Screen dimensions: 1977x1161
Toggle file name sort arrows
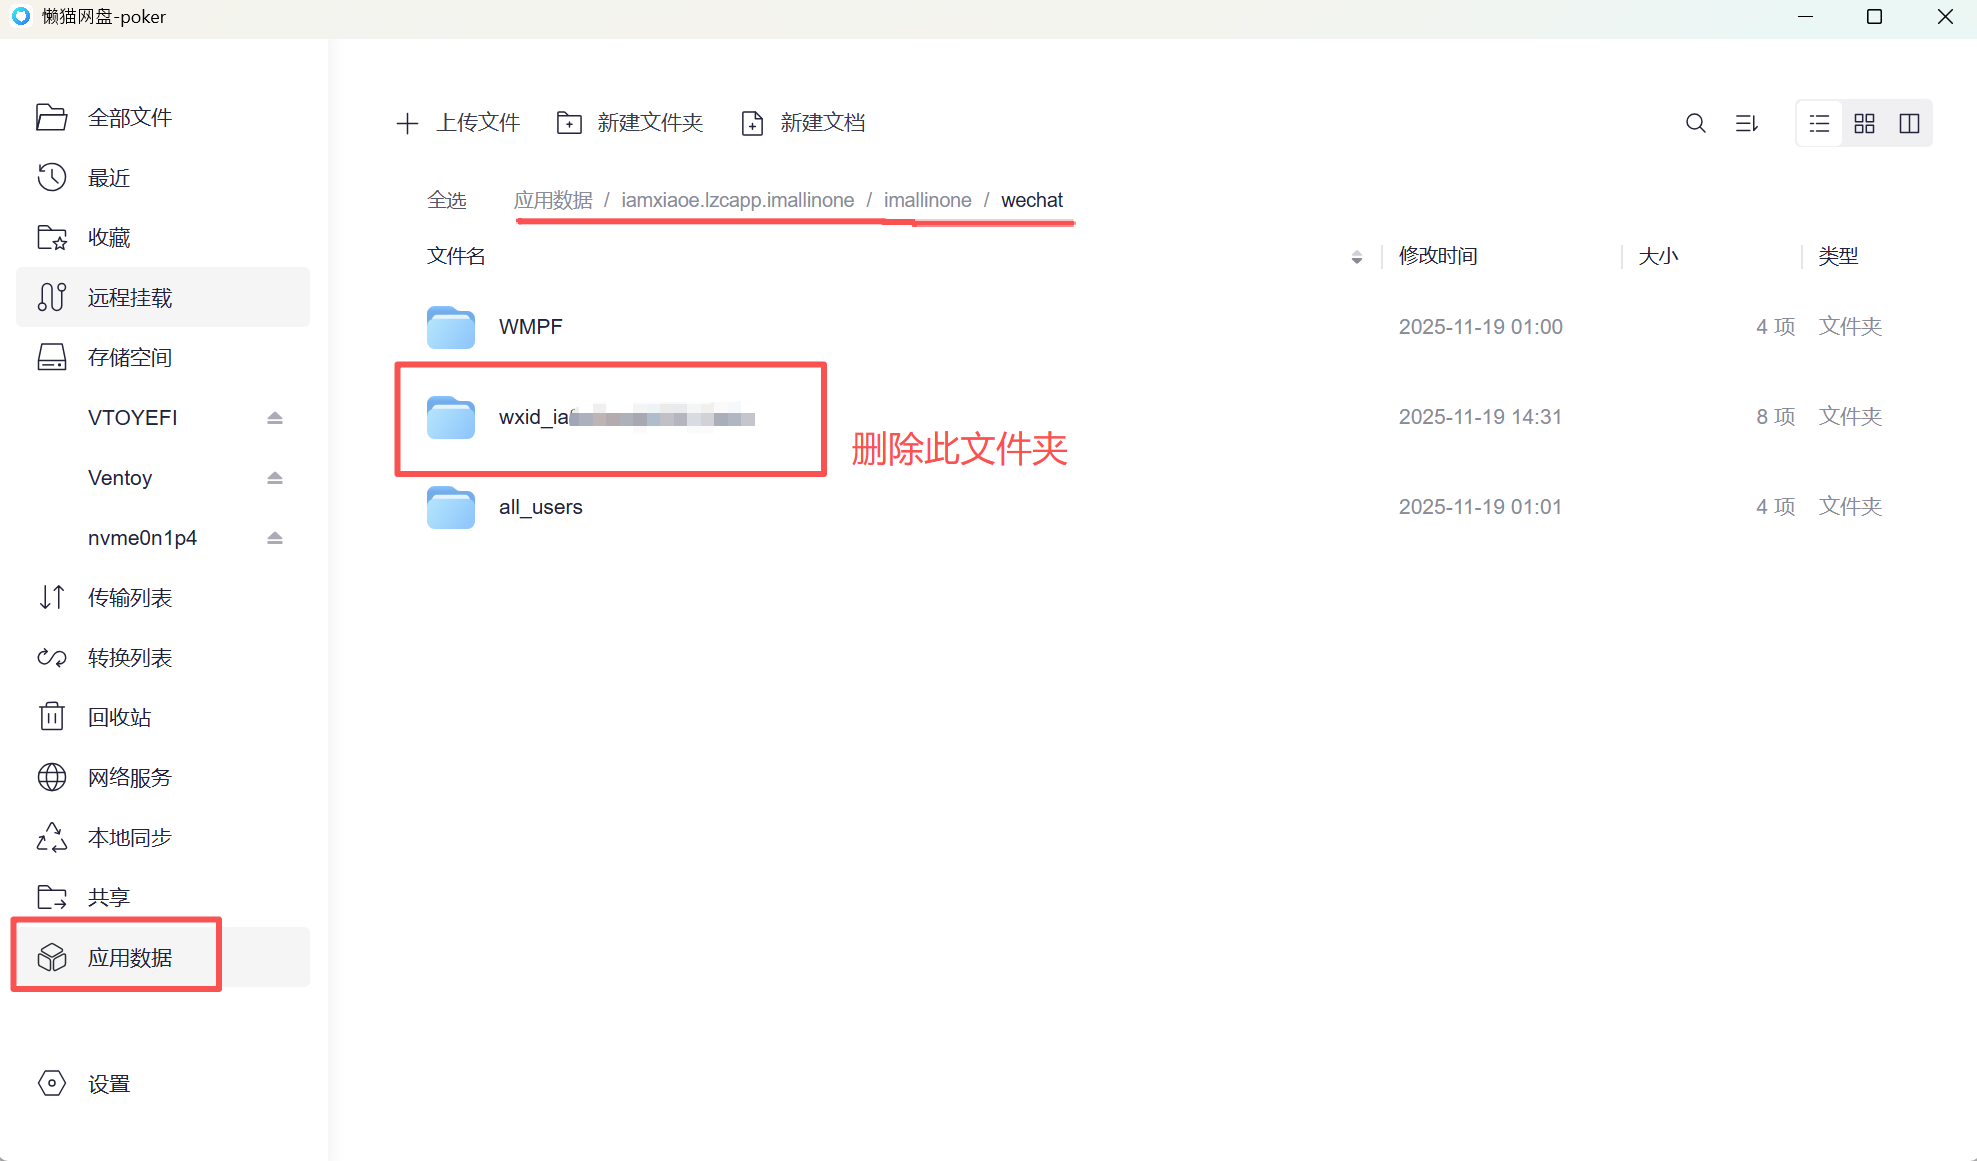point(1356,257)
